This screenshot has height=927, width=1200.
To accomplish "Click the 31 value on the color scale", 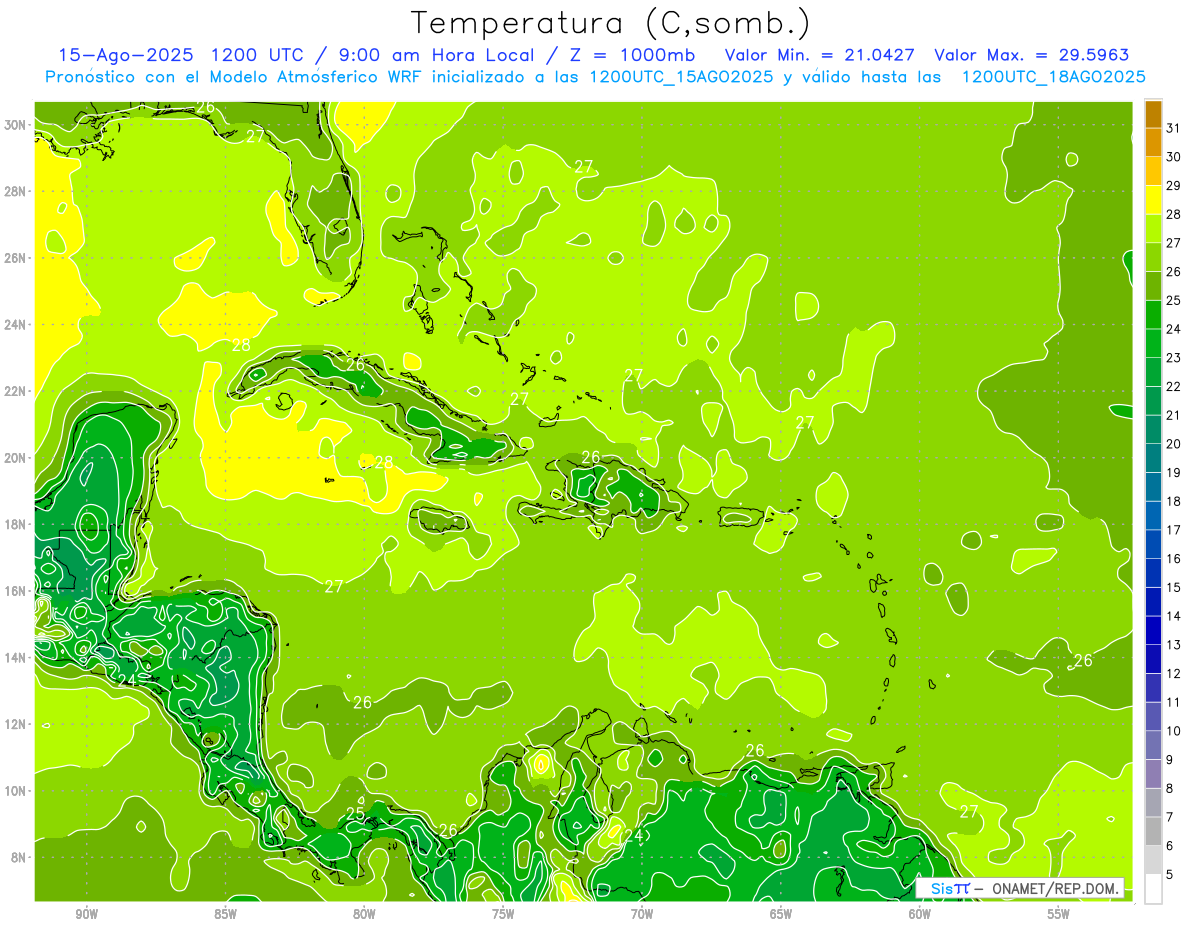I will pyautogui.click(x=1174, y=128).
